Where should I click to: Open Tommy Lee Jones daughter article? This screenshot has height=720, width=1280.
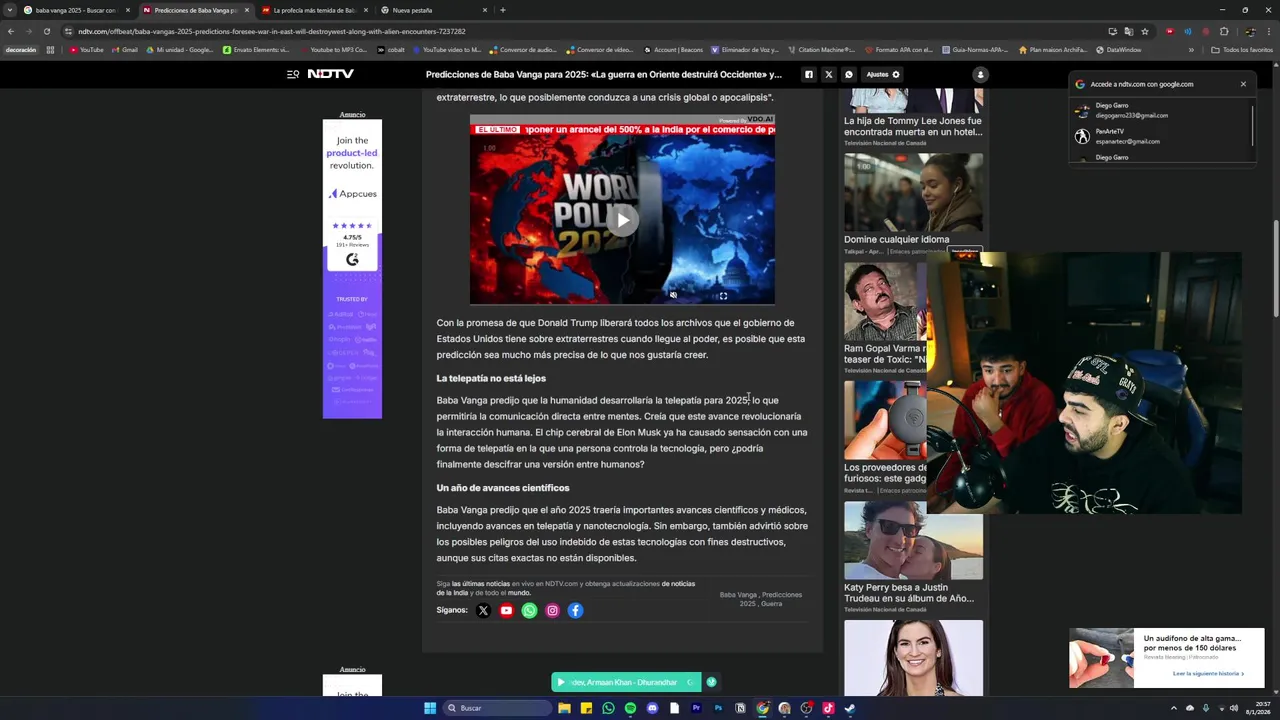pyautogui.click(x=913, y=126)
